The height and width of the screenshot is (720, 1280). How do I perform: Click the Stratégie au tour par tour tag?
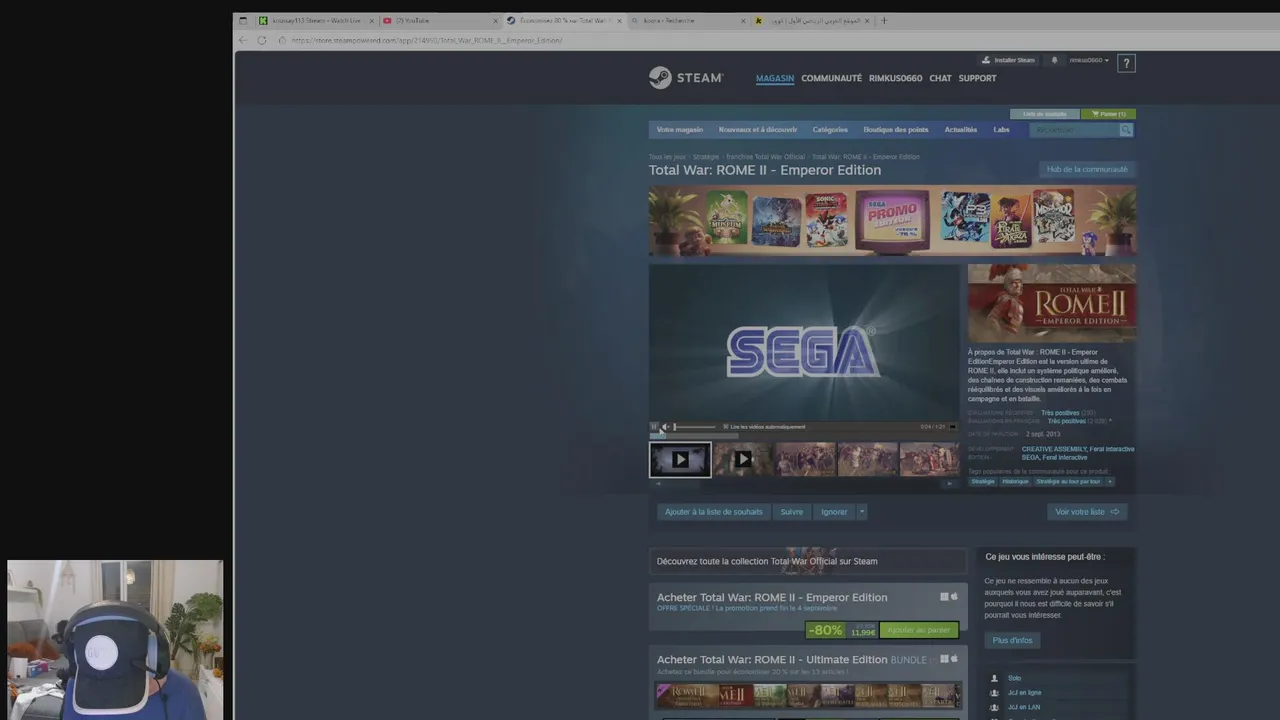(x=1068, y=482)
